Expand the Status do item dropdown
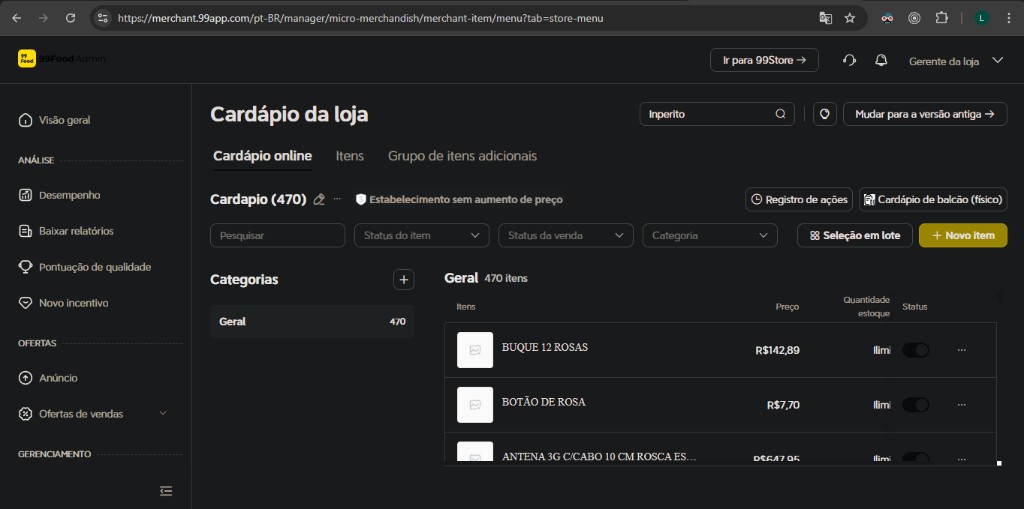1024x509 pixels. pyautogui.click(x=422, y=235)
